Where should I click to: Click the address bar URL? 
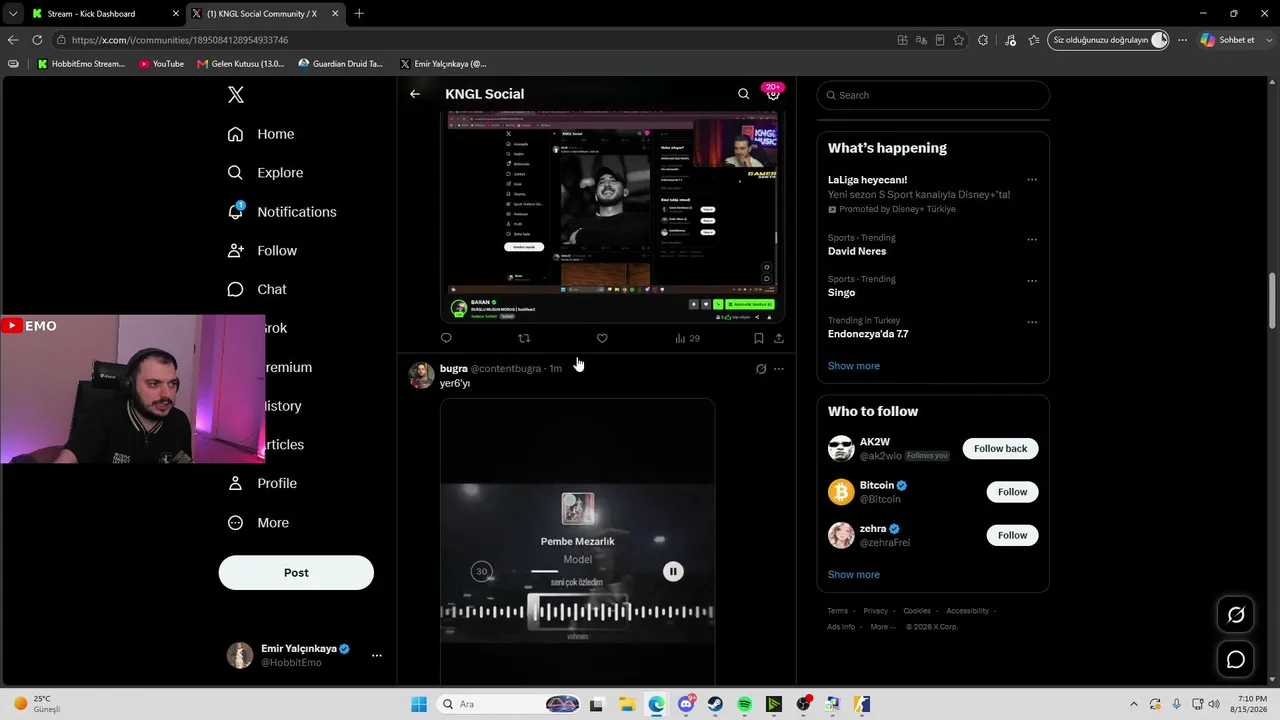coord(180,40)
